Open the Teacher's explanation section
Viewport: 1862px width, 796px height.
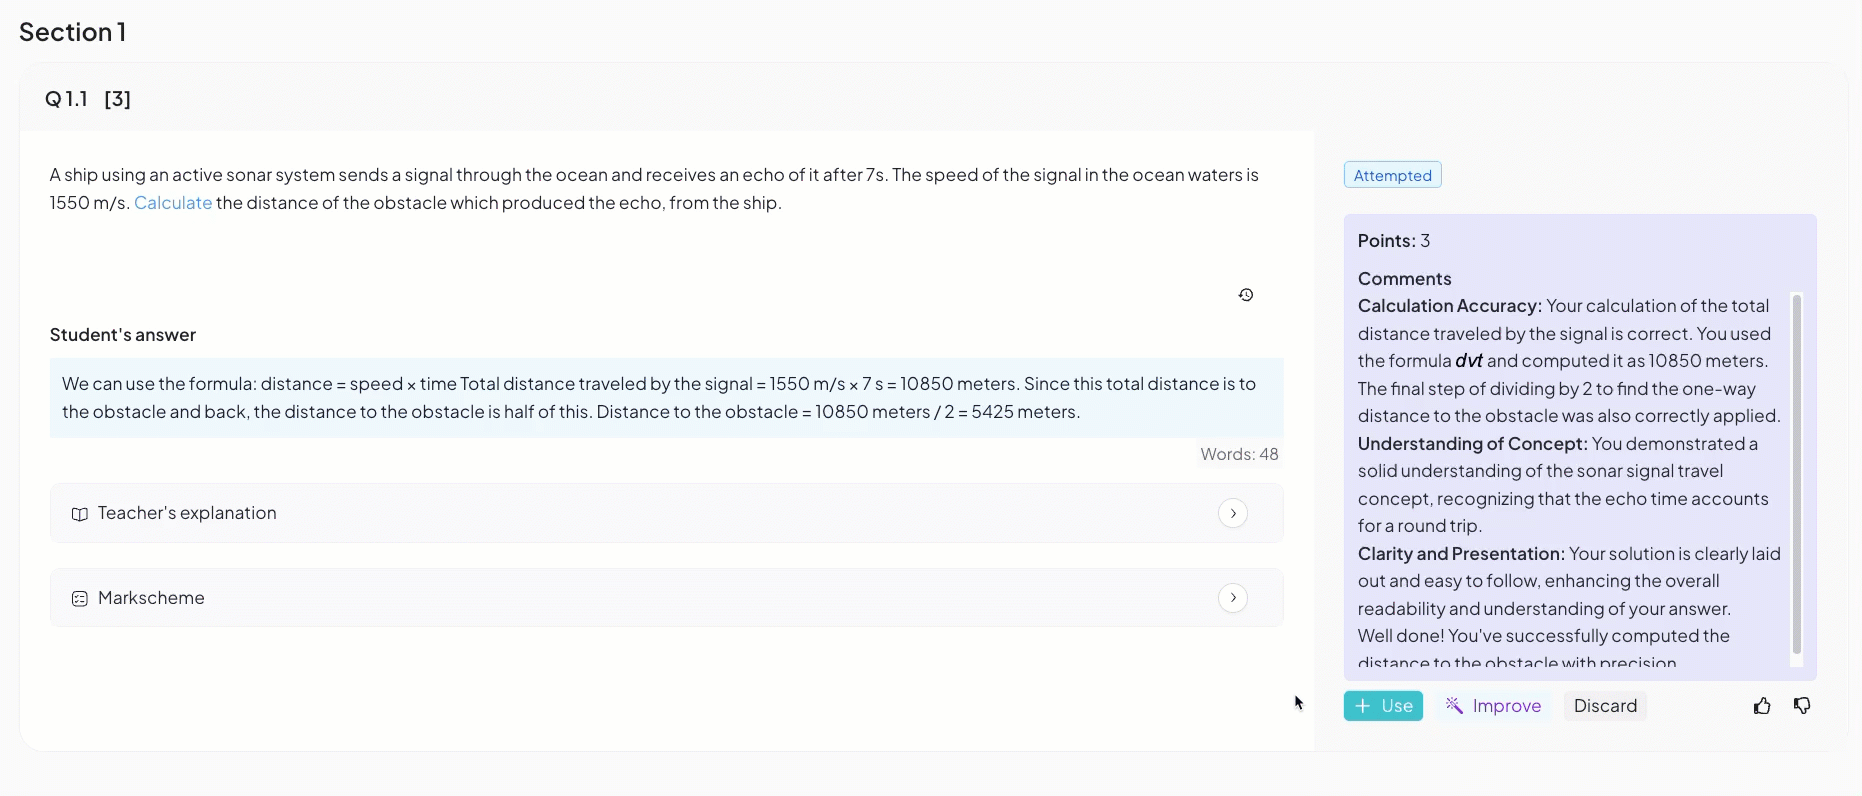pos(666,513)
